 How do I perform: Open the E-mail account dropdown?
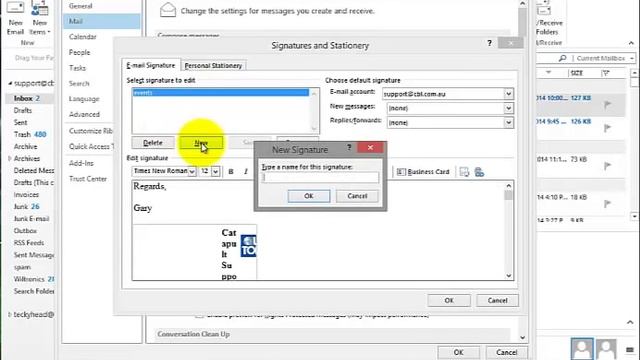click(x=508, y=94)
